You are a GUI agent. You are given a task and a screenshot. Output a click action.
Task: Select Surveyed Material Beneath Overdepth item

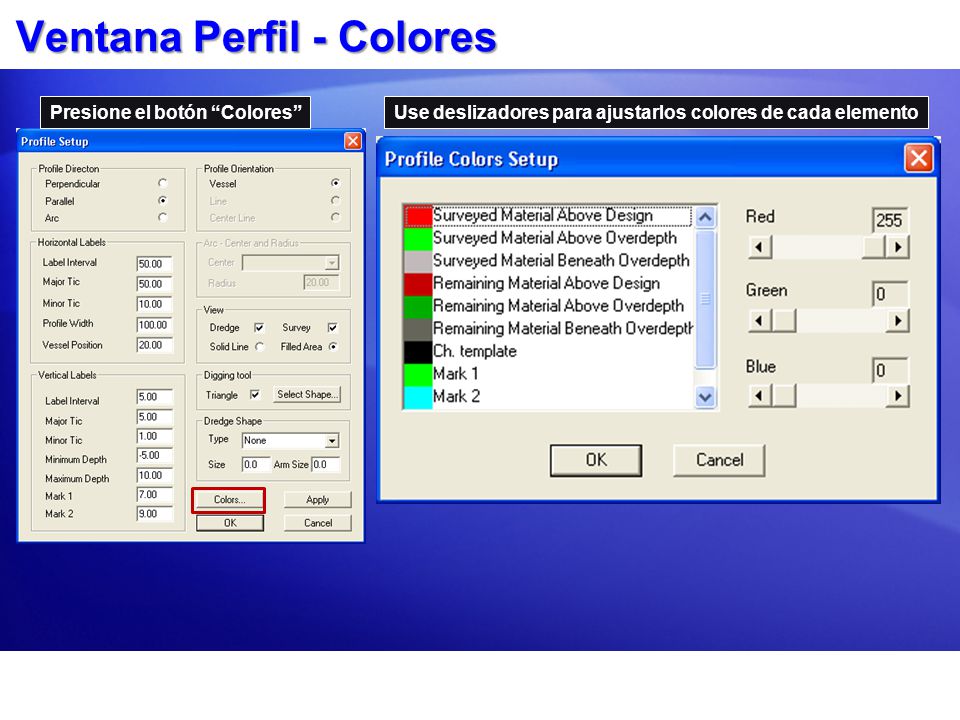(548, 261)
